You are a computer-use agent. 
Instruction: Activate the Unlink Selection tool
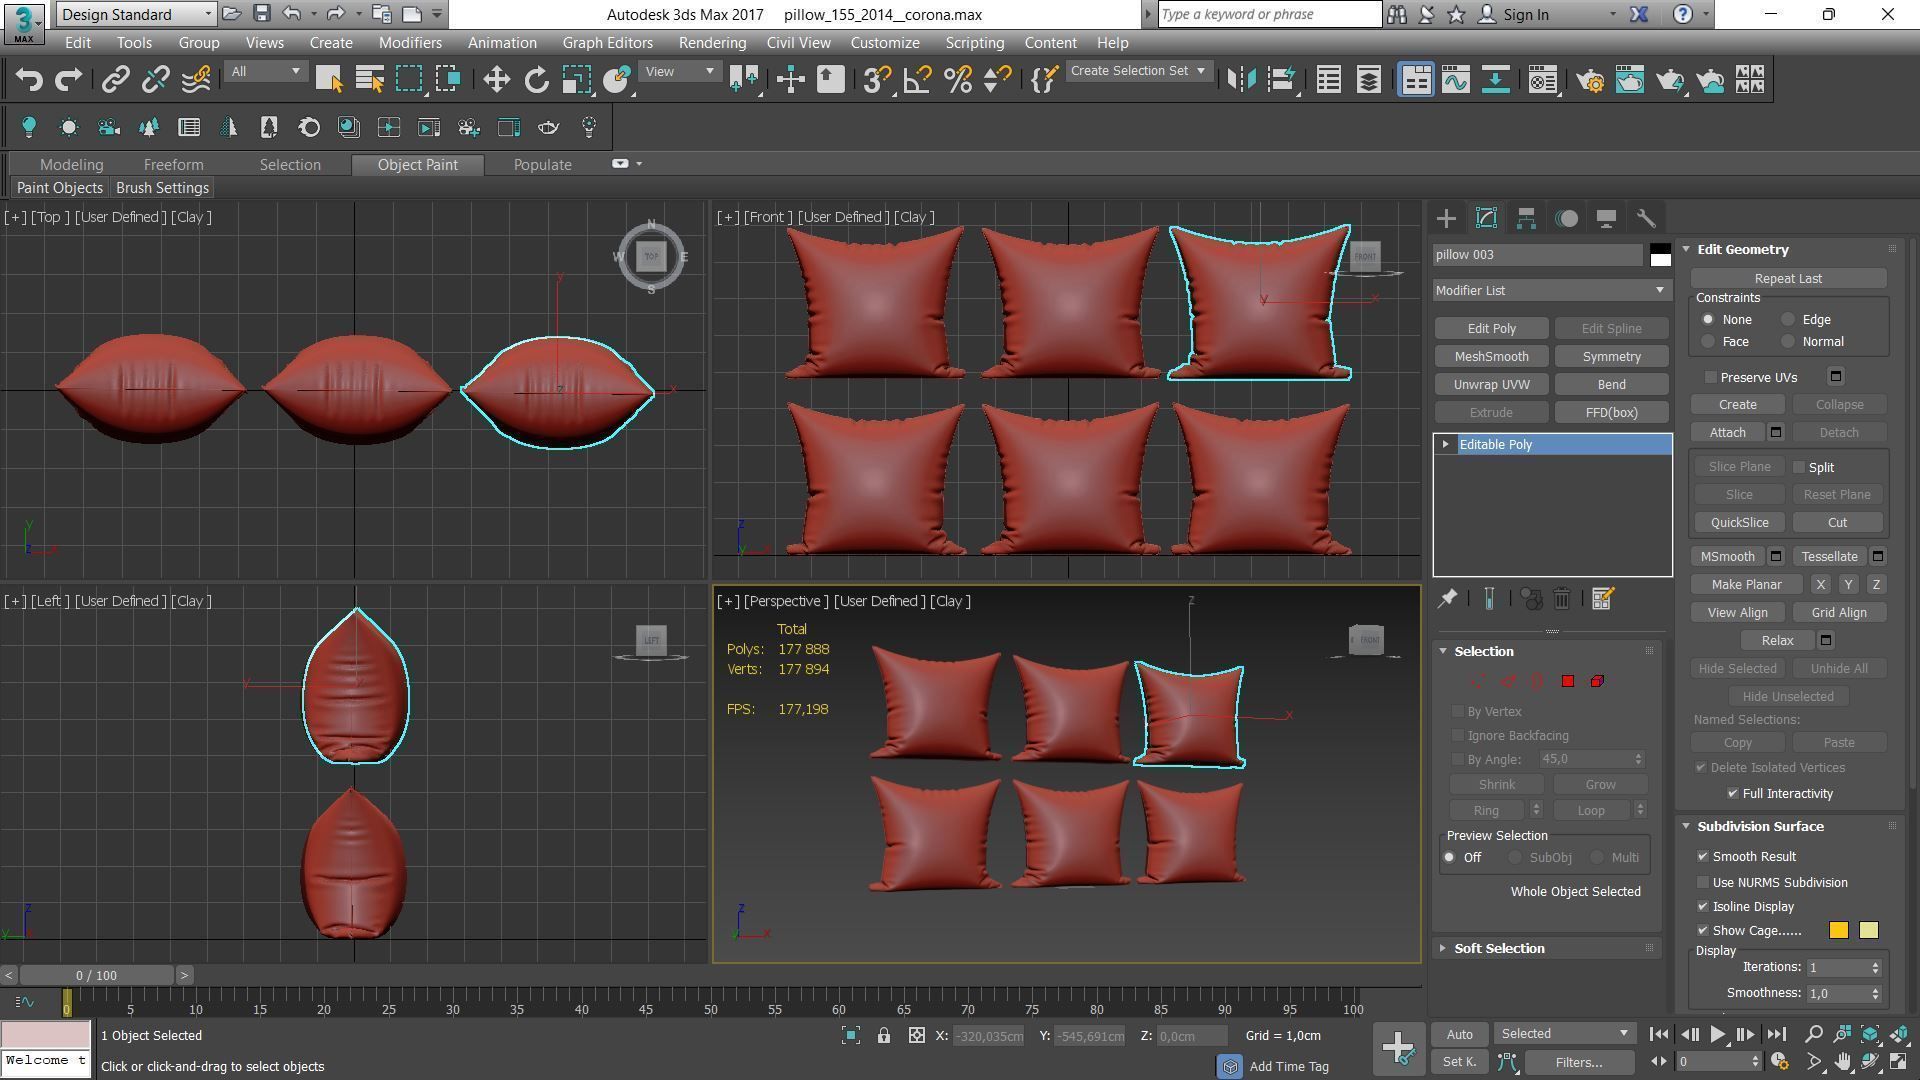pos(155,80)
